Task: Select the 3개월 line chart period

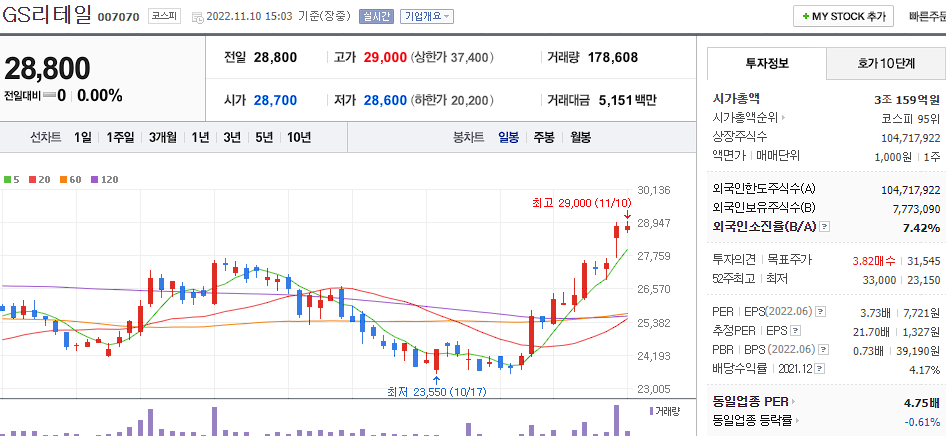Action: click(163, 137)
